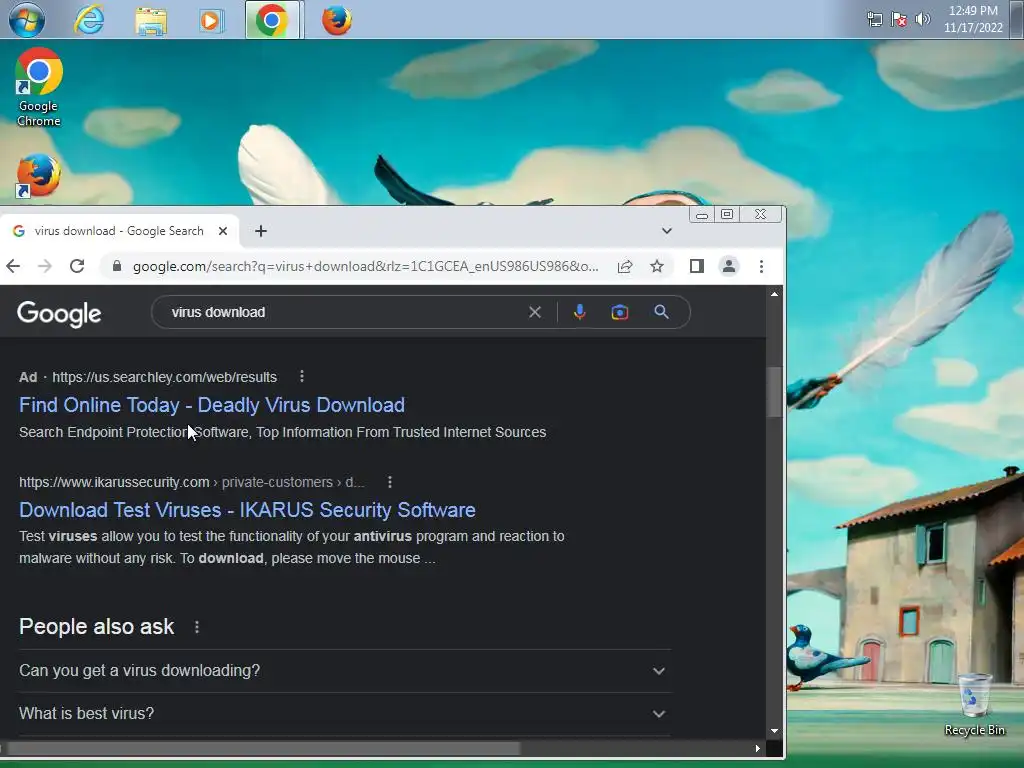Viewport: 1024px width, 768px height.
Task: Open Chrome profile avatar
Action: [729, 266]
